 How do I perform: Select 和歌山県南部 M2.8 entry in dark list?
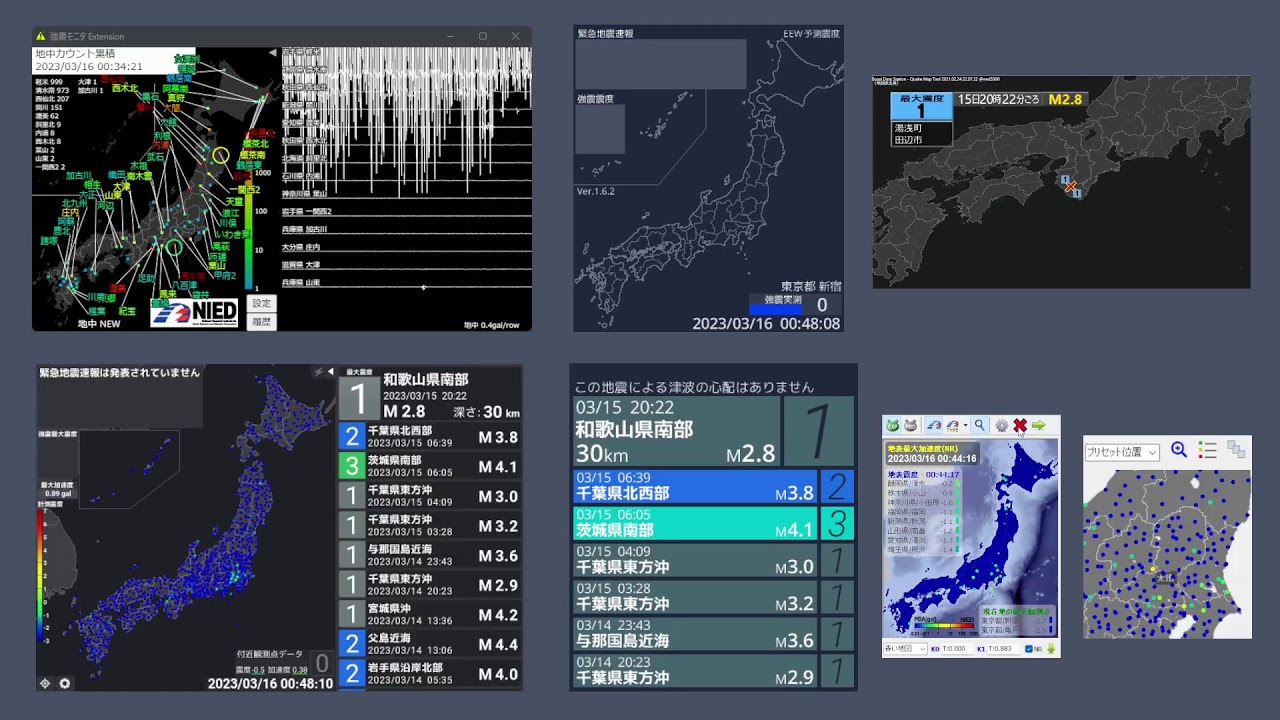click(430, 395)
